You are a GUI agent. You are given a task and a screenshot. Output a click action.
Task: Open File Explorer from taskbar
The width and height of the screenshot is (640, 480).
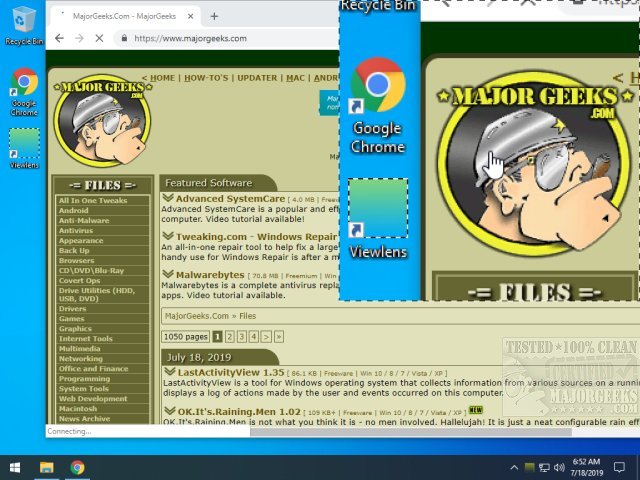(47, 467)
